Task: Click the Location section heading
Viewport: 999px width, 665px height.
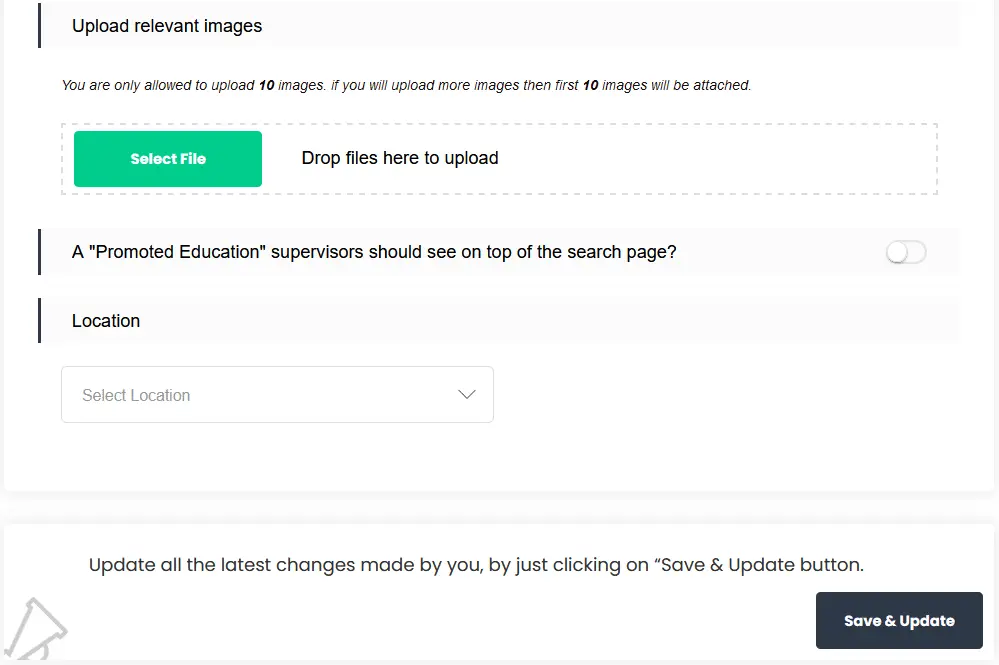Action: pyautogui.click(x=106, y=321)
